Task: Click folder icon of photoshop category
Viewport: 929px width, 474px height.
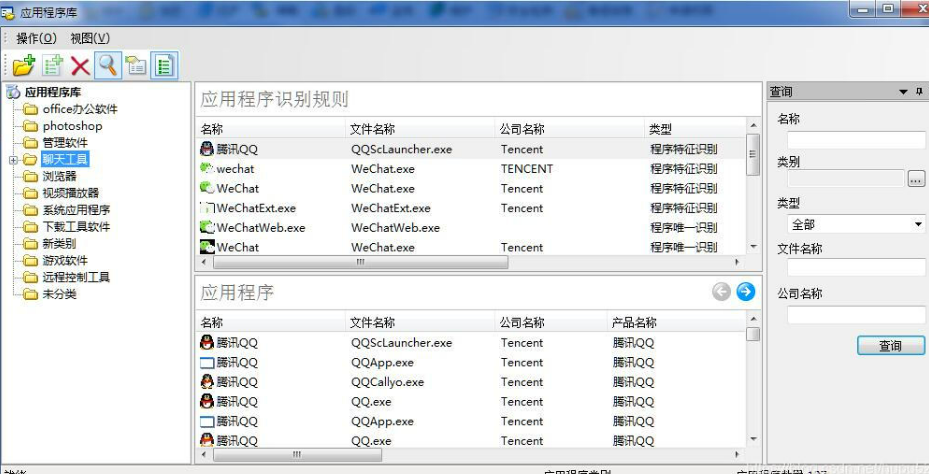Action: [30, 126]
